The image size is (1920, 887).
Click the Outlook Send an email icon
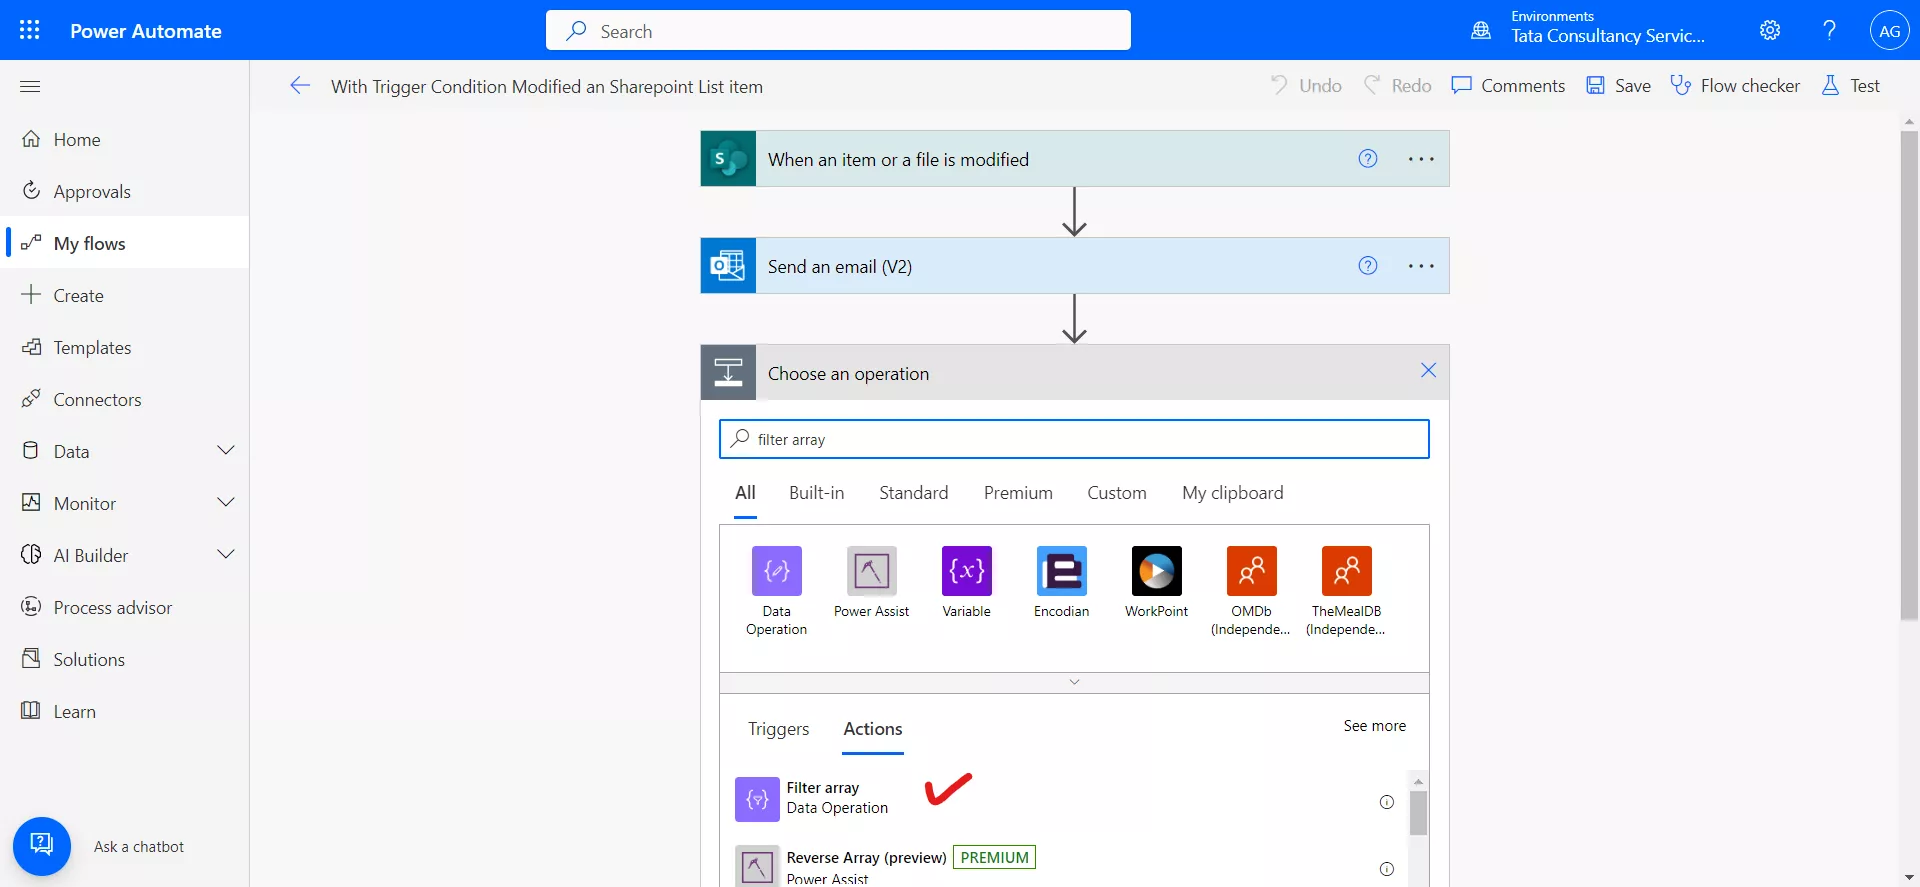[x=728, y=266]
